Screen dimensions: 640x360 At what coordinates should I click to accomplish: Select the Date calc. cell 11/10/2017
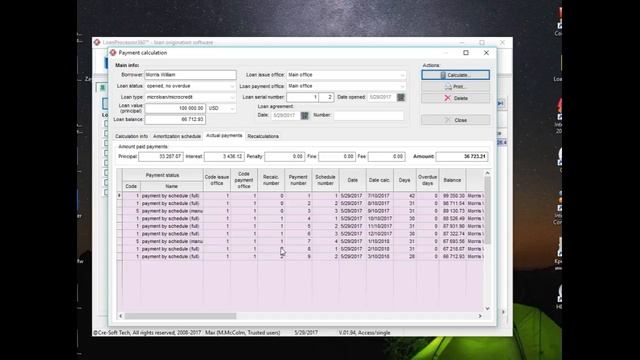click(380, 226)
